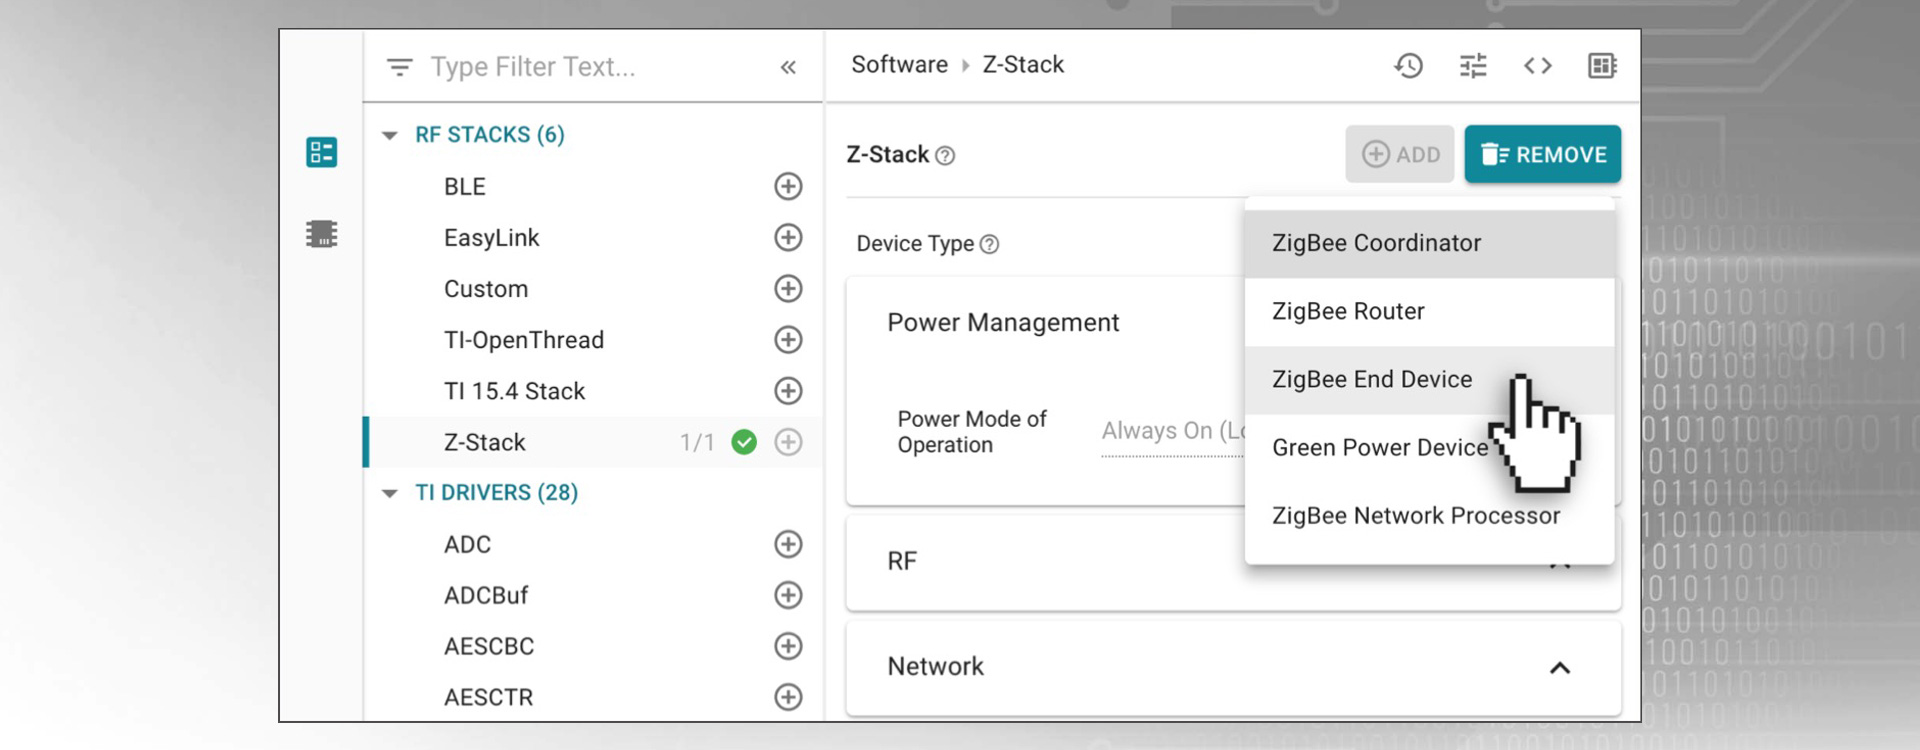This screenshot has height=750, width=1920.
Task: Choose ZigBee Router from the dropdown
Action: click(x=1348, y=312)
